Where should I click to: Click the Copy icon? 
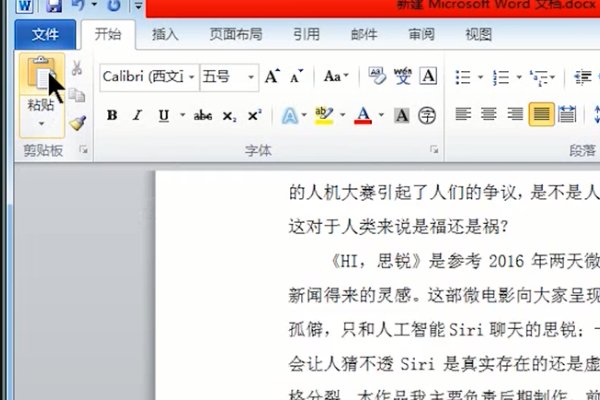77,95
